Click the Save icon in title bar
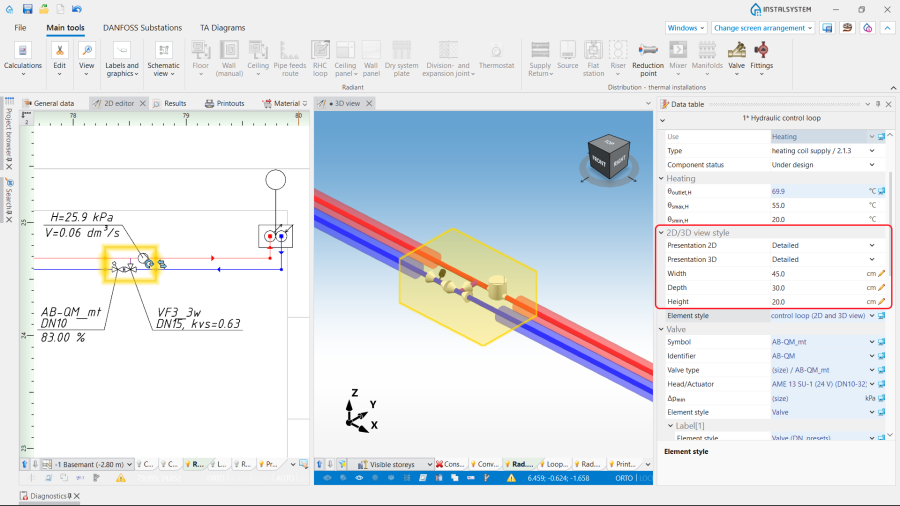The image size is (900, 506). (x=27, y=9)
